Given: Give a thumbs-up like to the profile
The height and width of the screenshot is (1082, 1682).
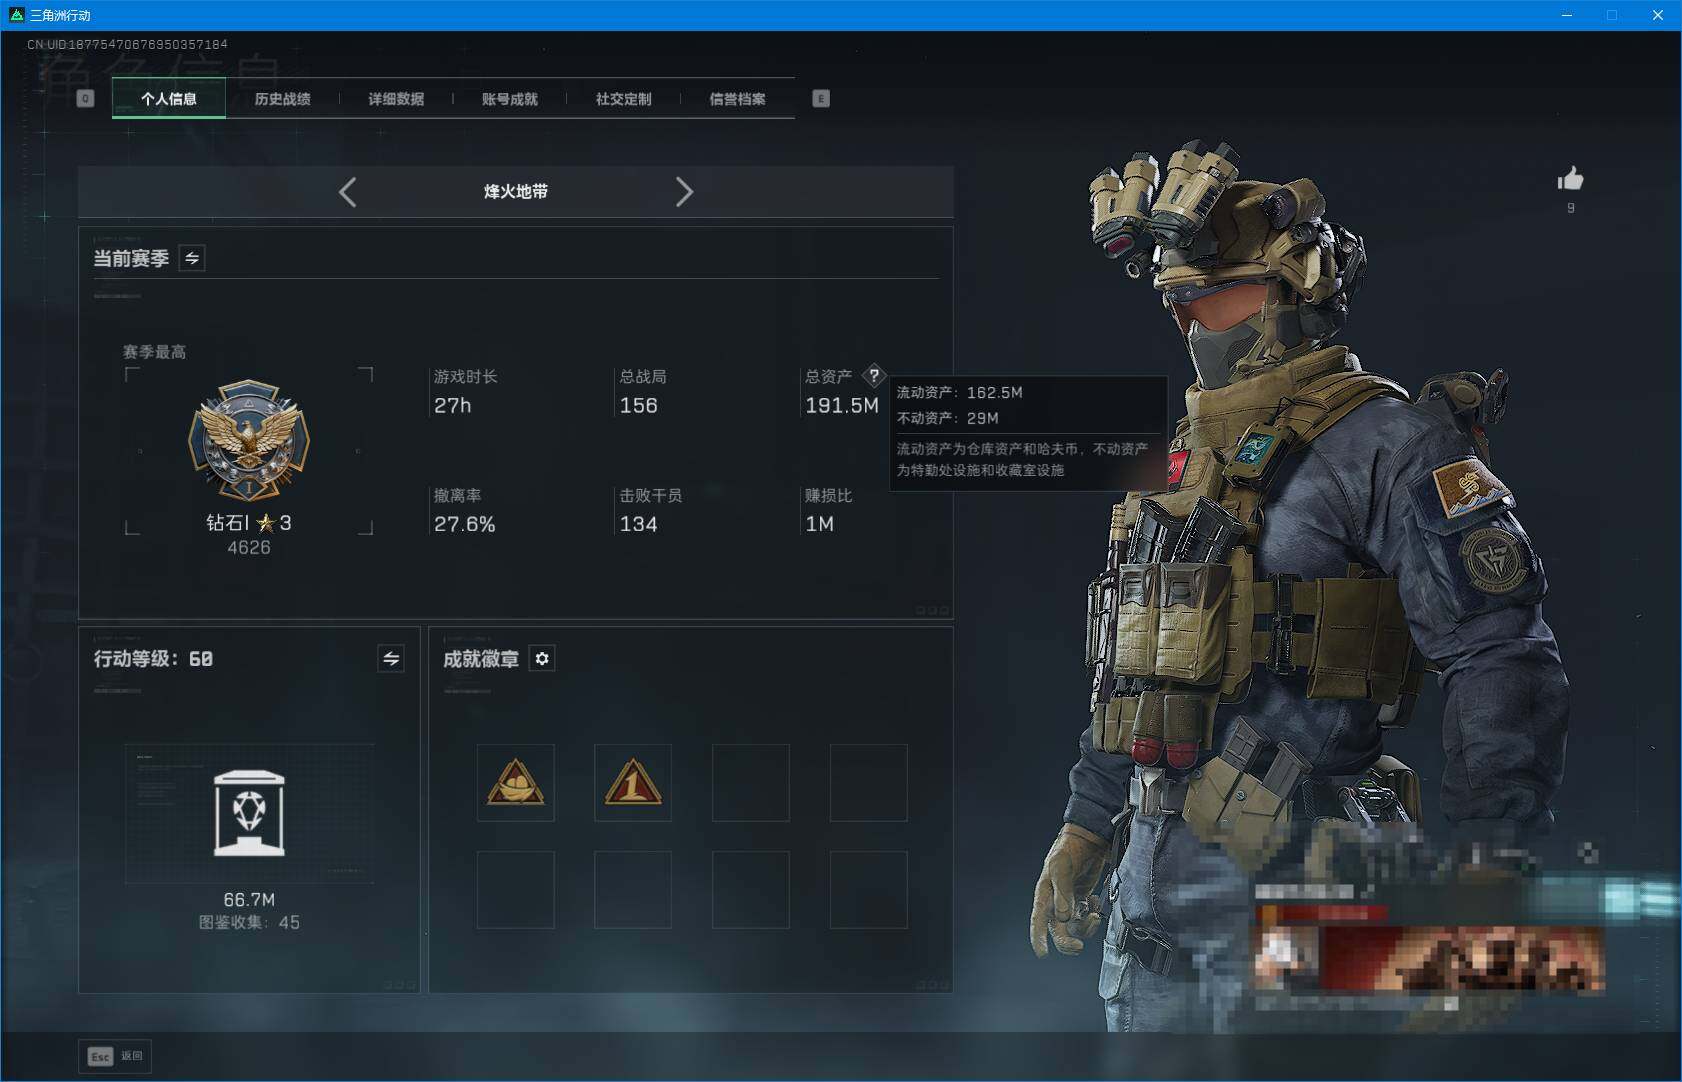Looking at the screenshot, I should [x=1570, y=179].
